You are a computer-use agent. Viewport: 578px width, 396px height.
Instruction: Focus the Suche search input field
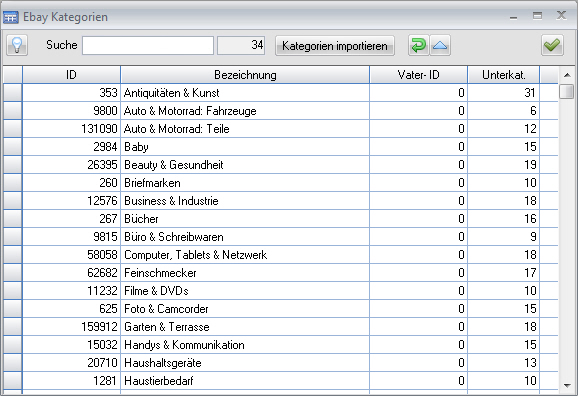(x=148, y=46)
